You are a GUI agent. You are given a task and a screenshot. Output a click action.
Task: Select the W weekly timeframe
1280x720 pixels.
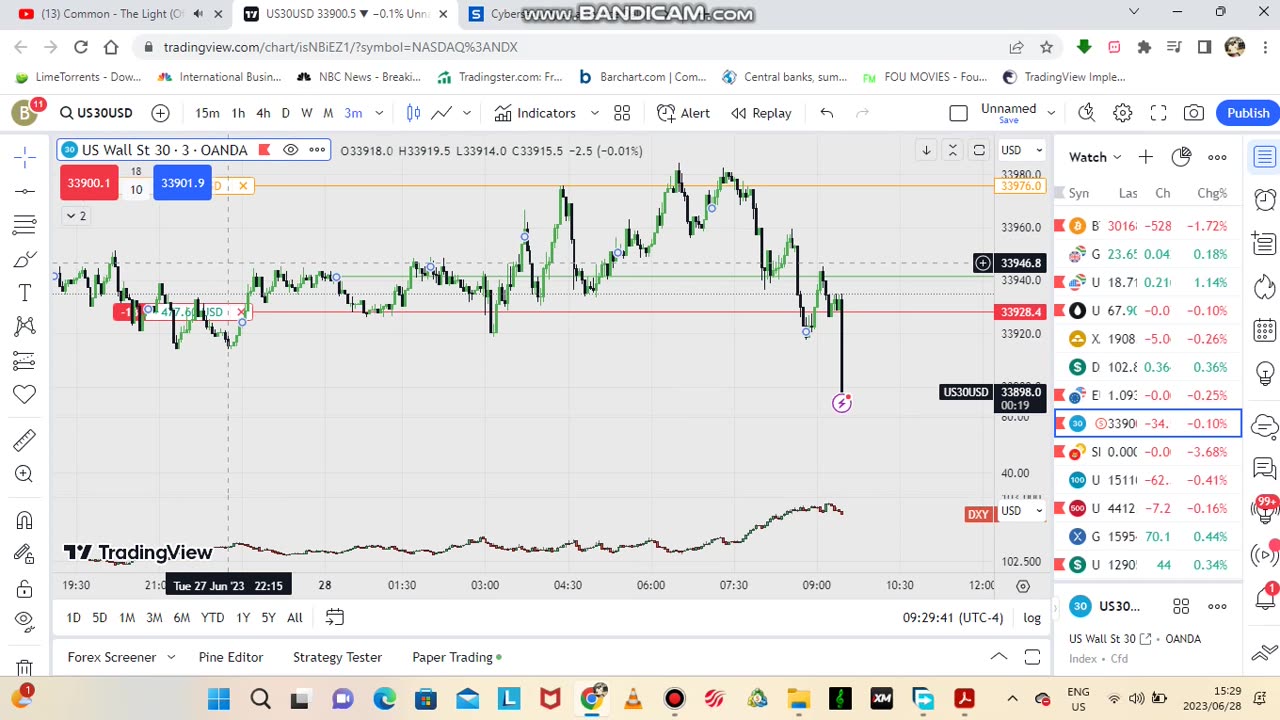coord(307,113)
